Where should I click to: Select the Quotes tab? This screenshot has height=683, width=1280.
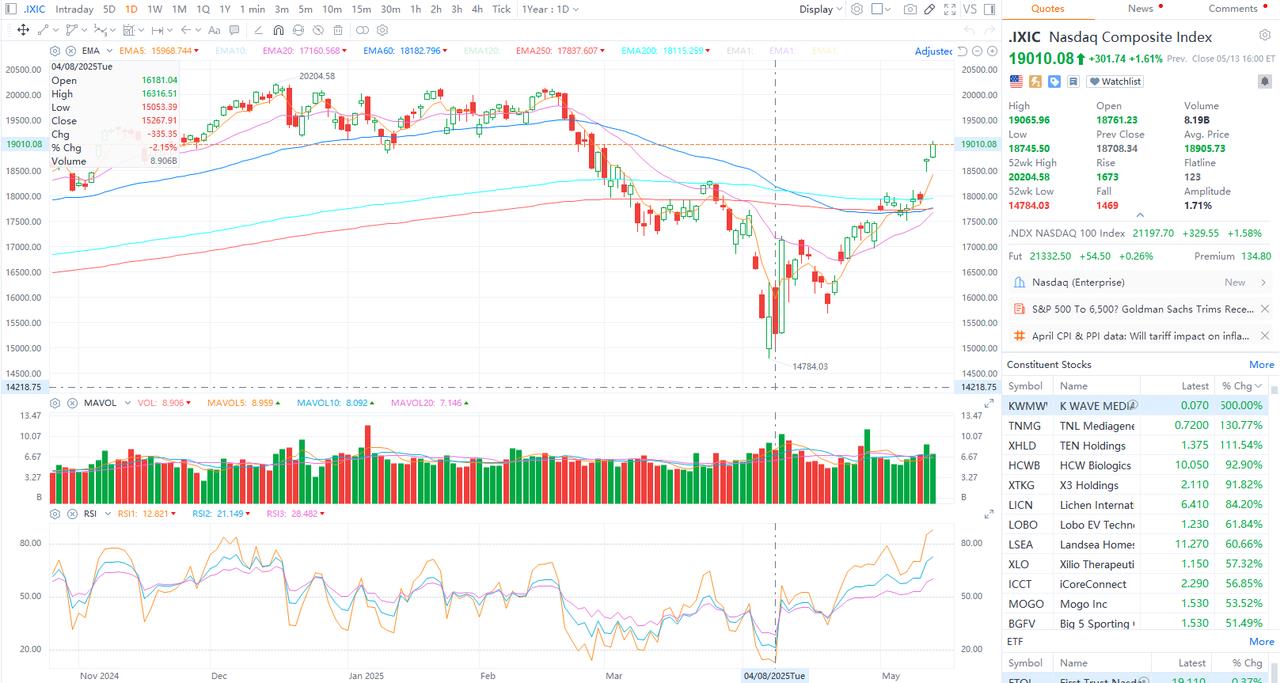pos(1047,8)
